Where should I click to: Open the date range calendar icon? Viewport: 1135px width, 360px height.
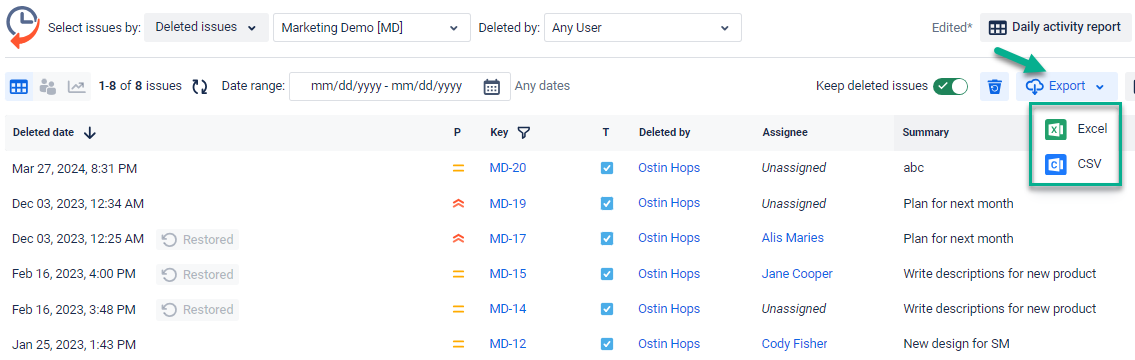pos(491,86)
